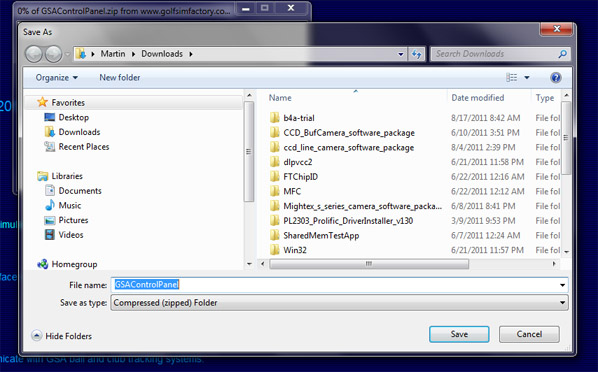Click the b4a-trial folder icon
The height and width of the screenshot is (372, 598).
click(274, 118)
